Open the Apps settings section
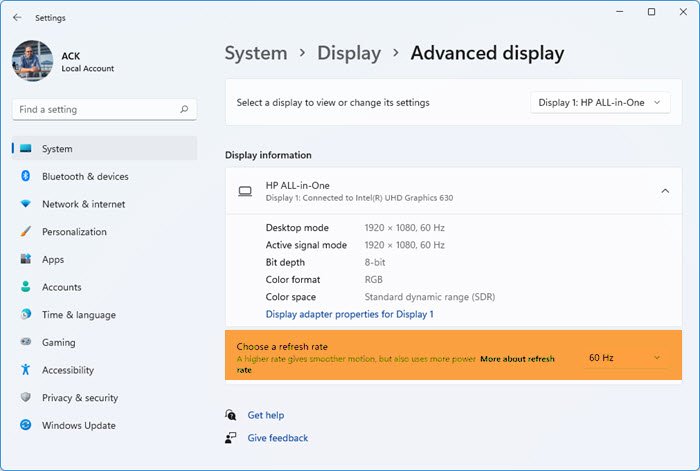This screenshot has width=700, height=471. (53, 260)
